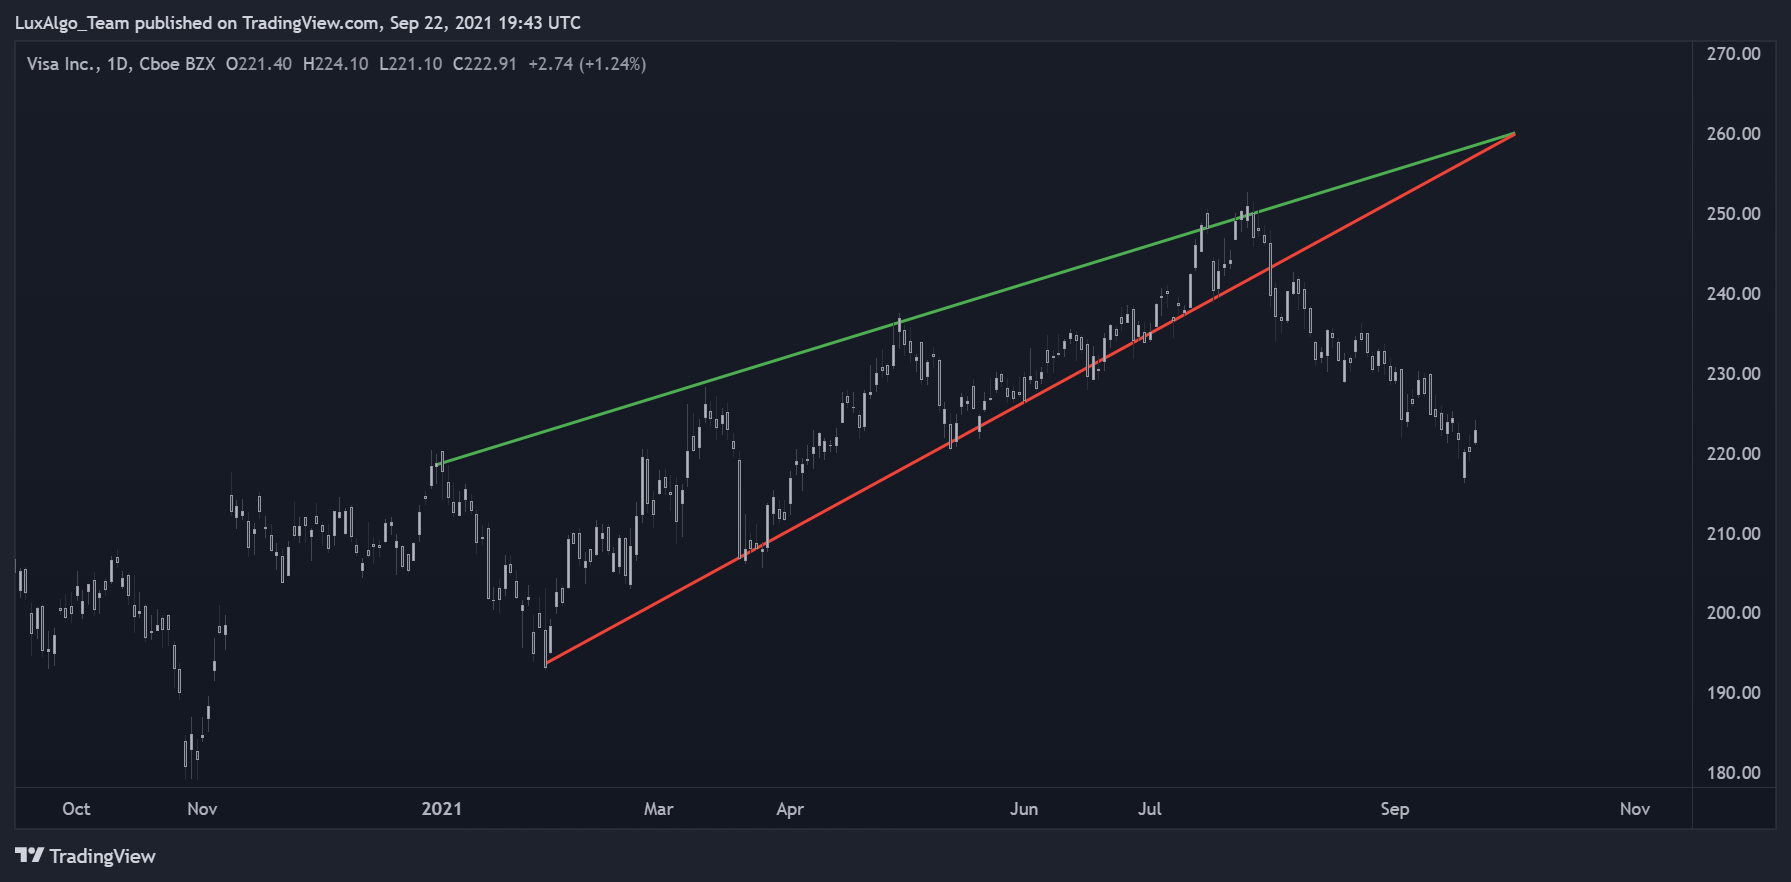
Task: Click the LuxAlgo_Team published header text
Action: click(x=298, y=22)
